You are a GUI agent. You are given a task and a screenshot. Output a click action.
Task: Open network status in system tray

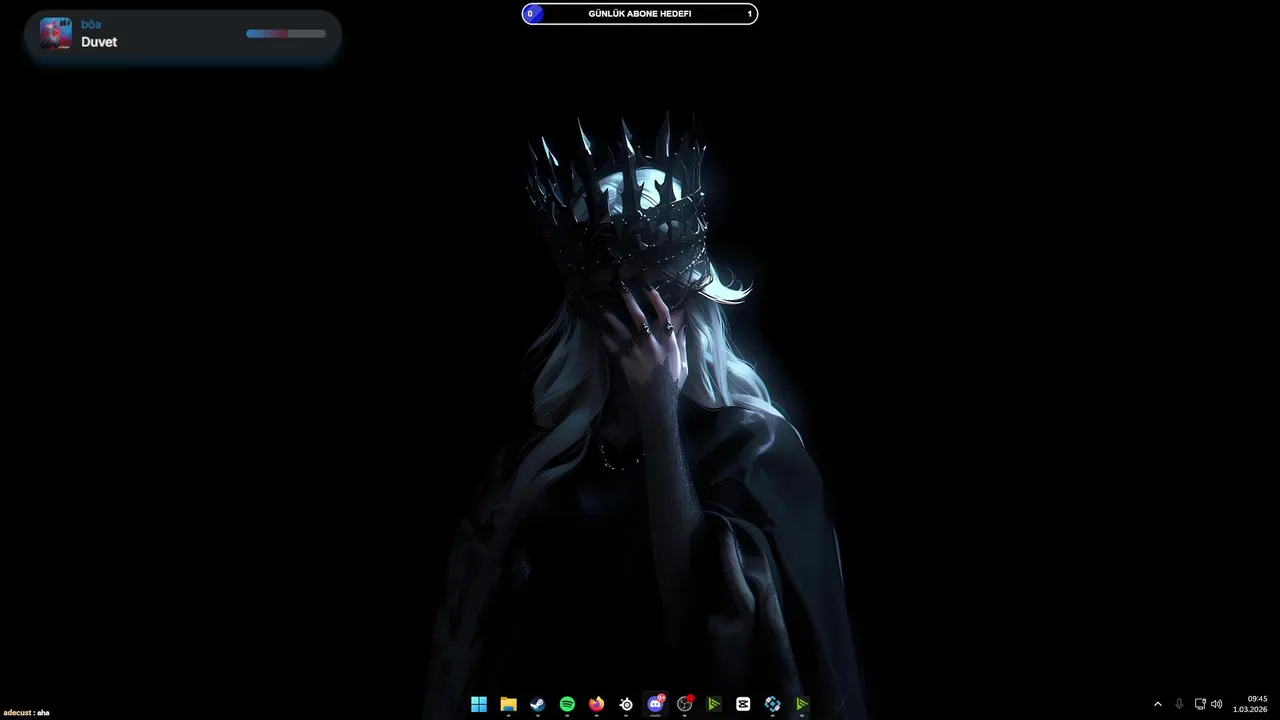(1200, 704)
